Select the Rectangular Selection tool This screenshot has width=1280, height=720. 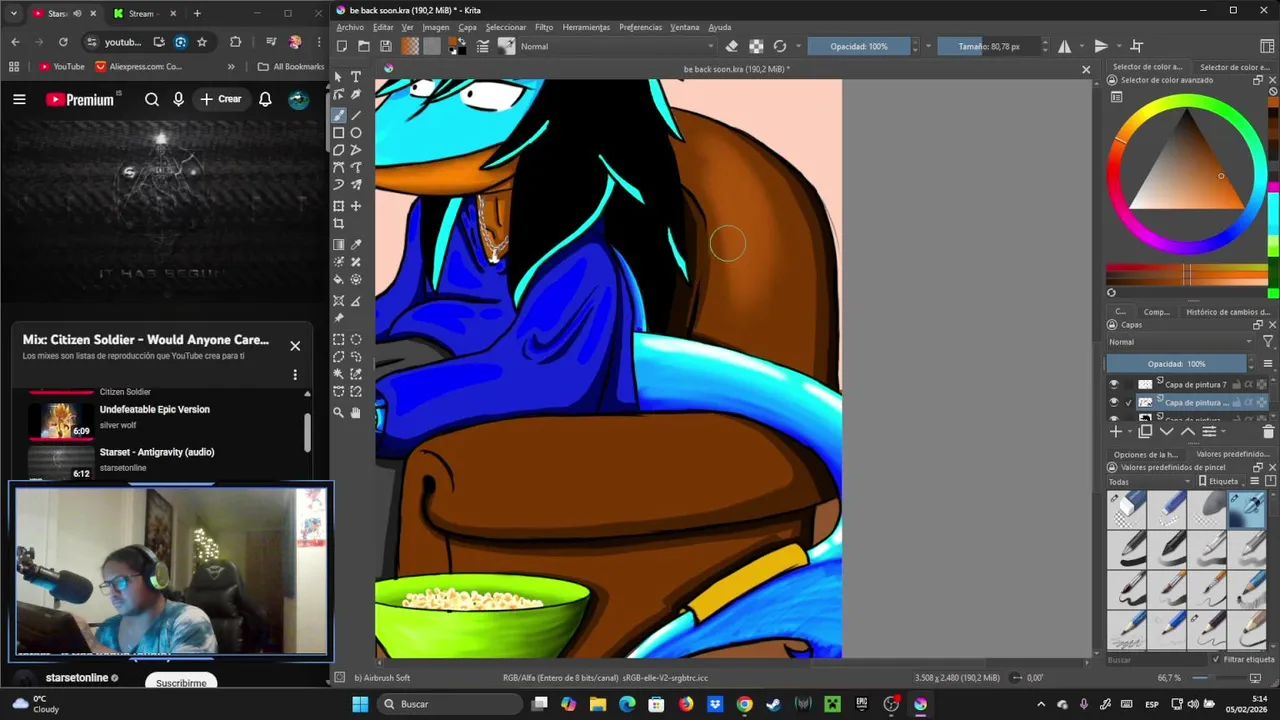[339, 339]
